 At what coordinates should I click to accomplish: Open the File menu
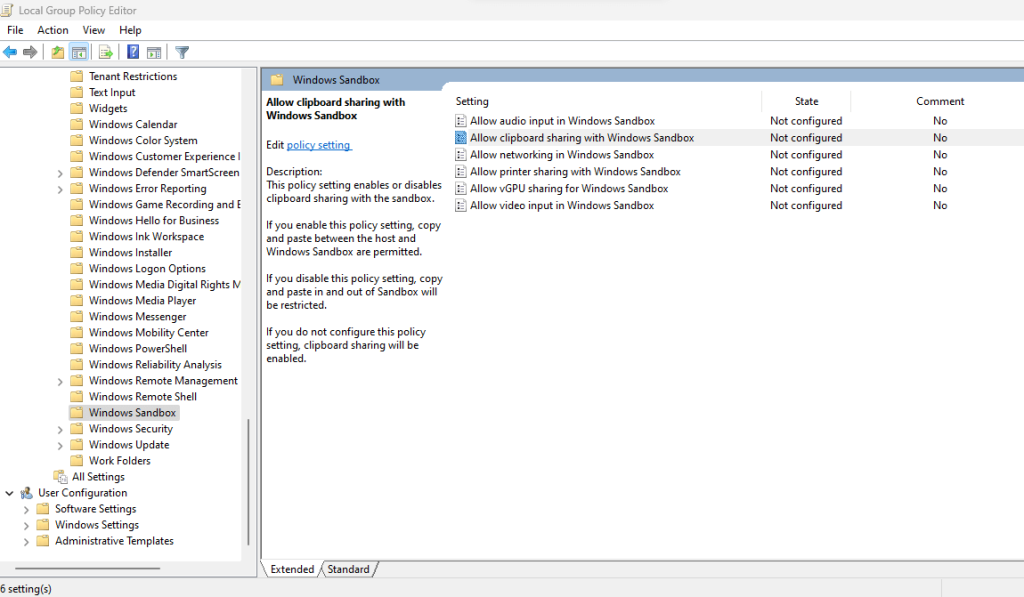click(15, 30)
